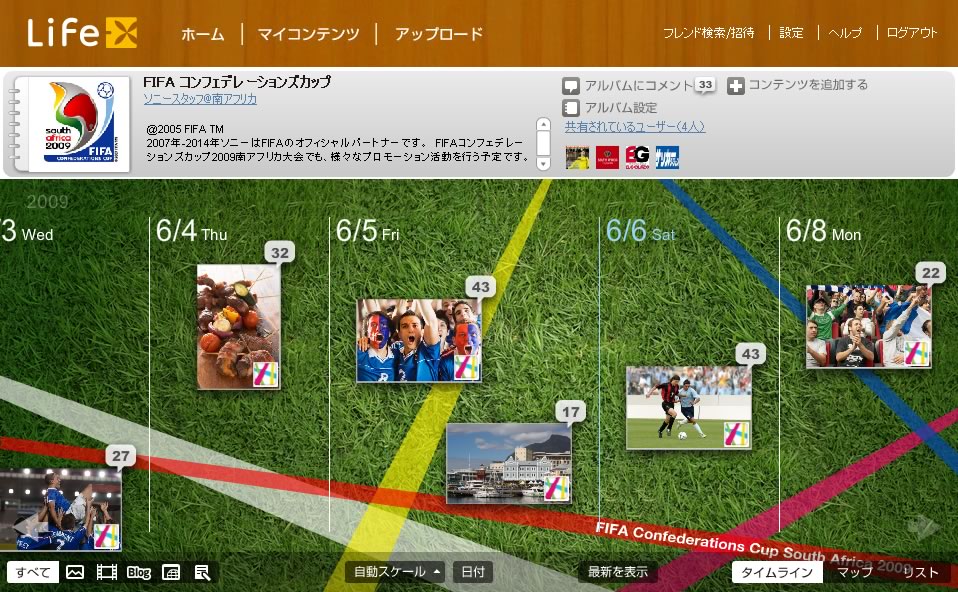Click the plus icon to add content
Viewport: 958px width, 592px height.
(x=736, y=86)
